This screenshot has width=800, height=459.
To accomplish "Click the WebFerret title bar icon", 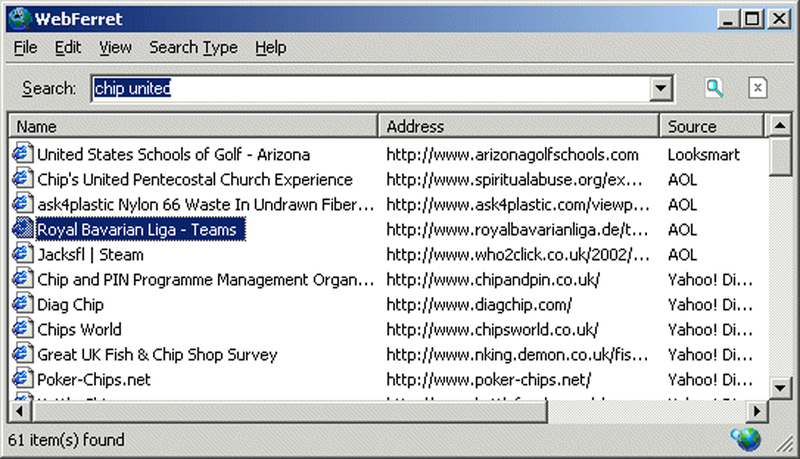I will [20, 19].
